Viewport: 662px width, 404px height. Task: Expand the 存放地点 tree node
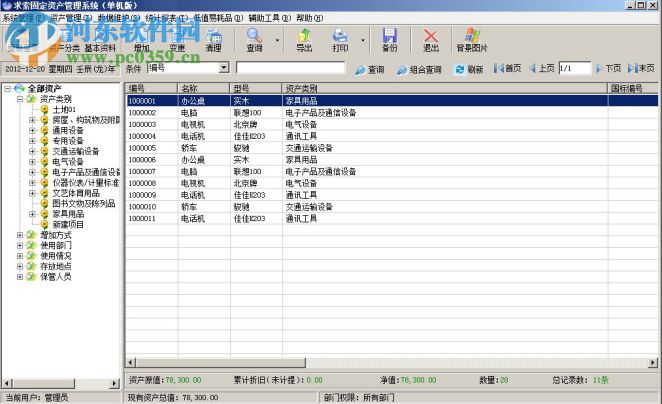tap(19, 266)
